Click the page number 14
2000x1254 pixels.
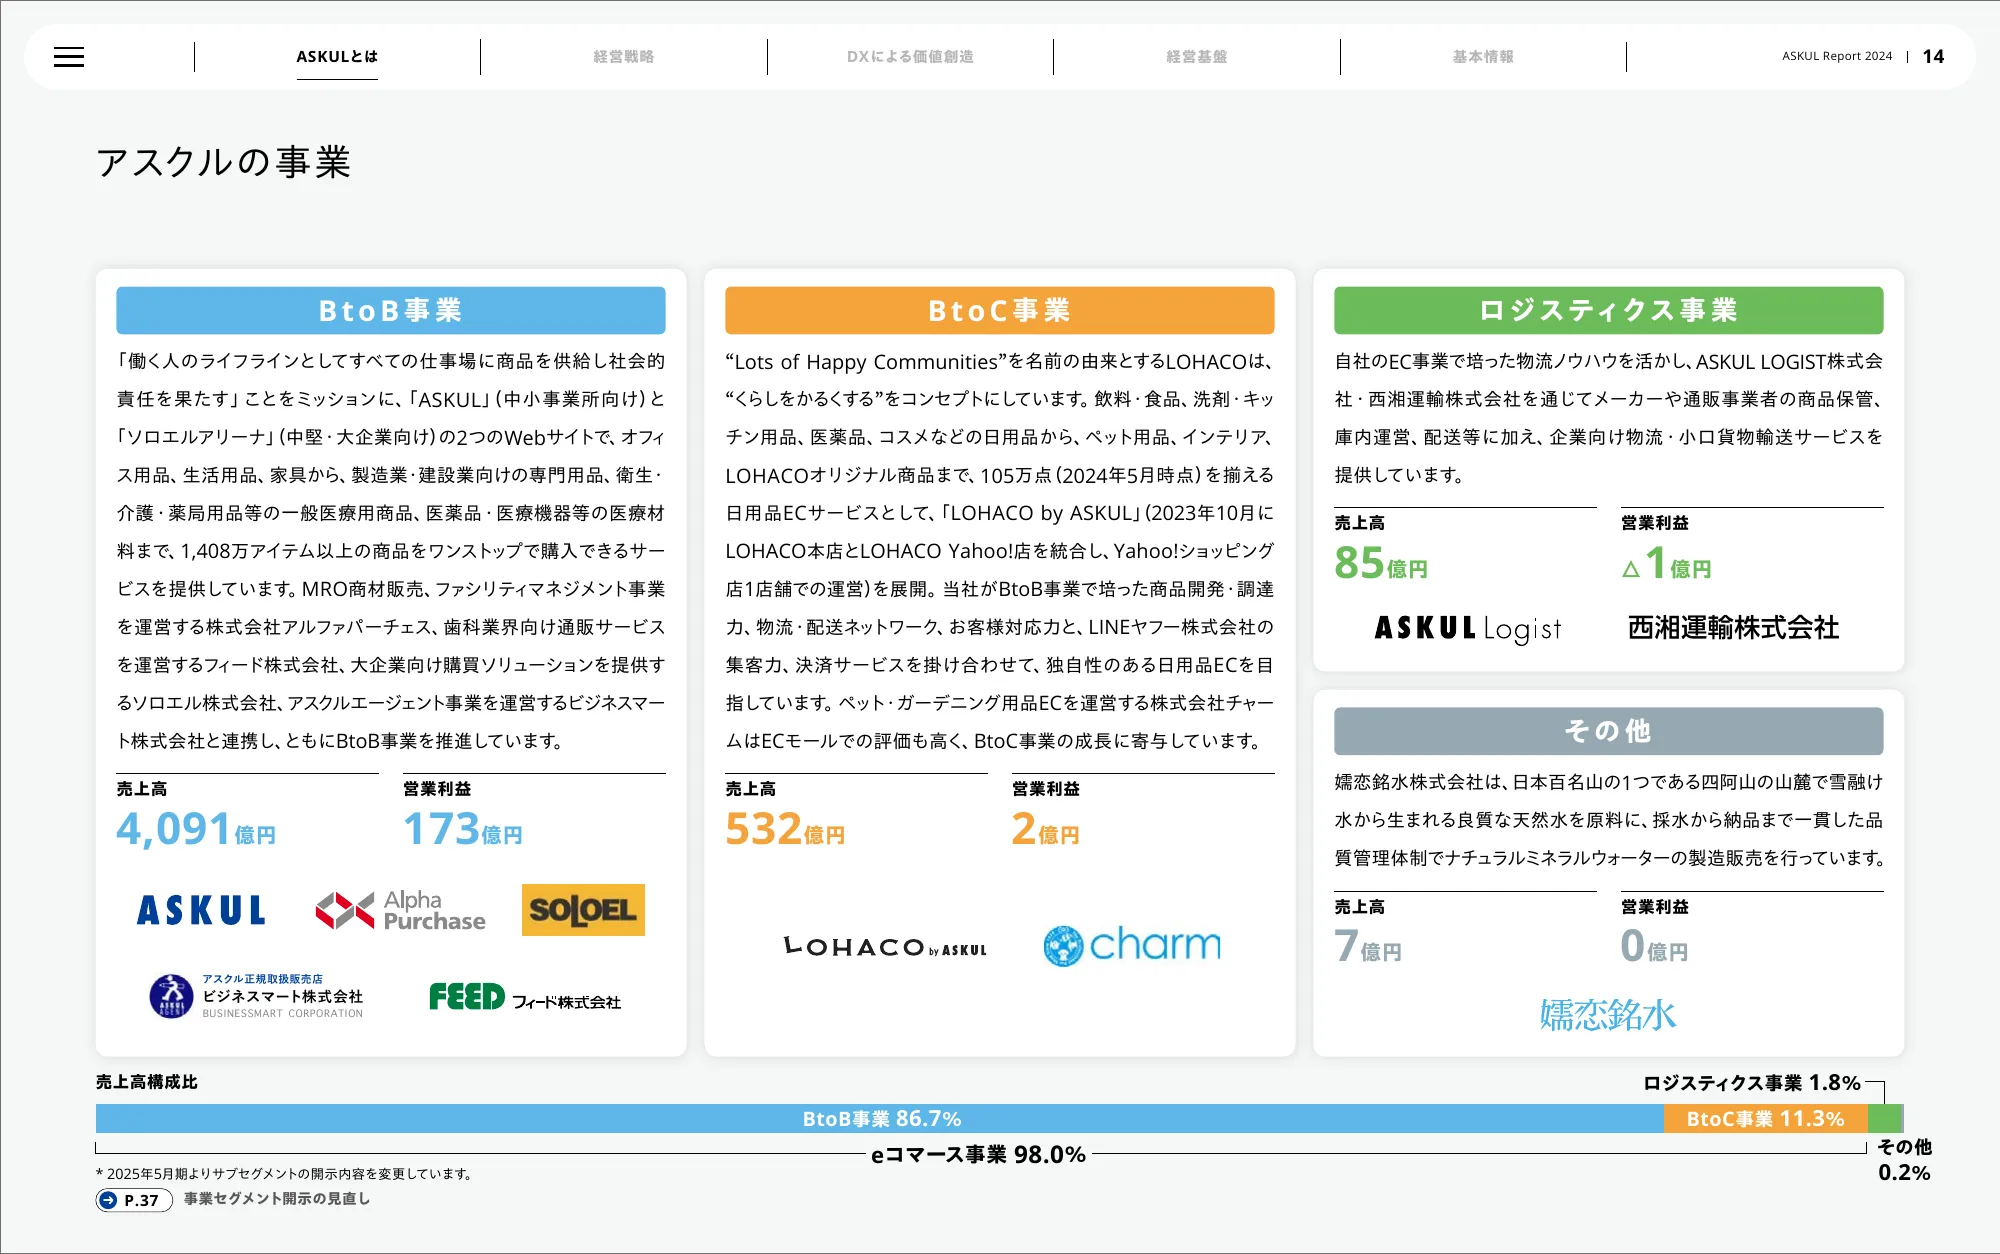(1933, 57)
